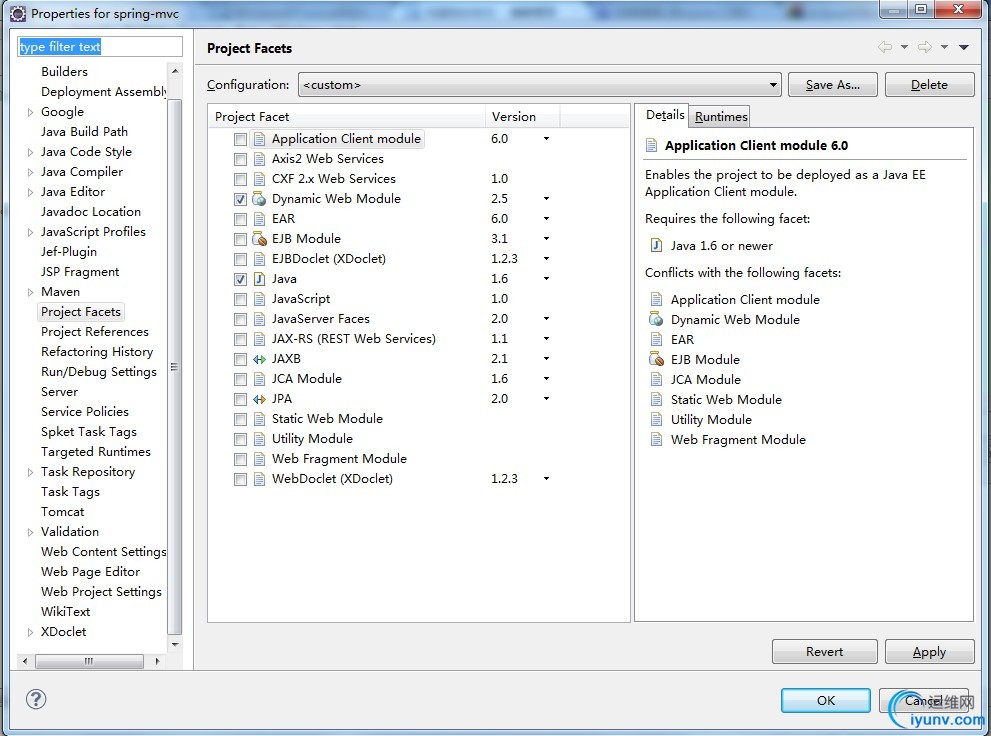Tick the Utility Module checkbox

coord(240,439)
